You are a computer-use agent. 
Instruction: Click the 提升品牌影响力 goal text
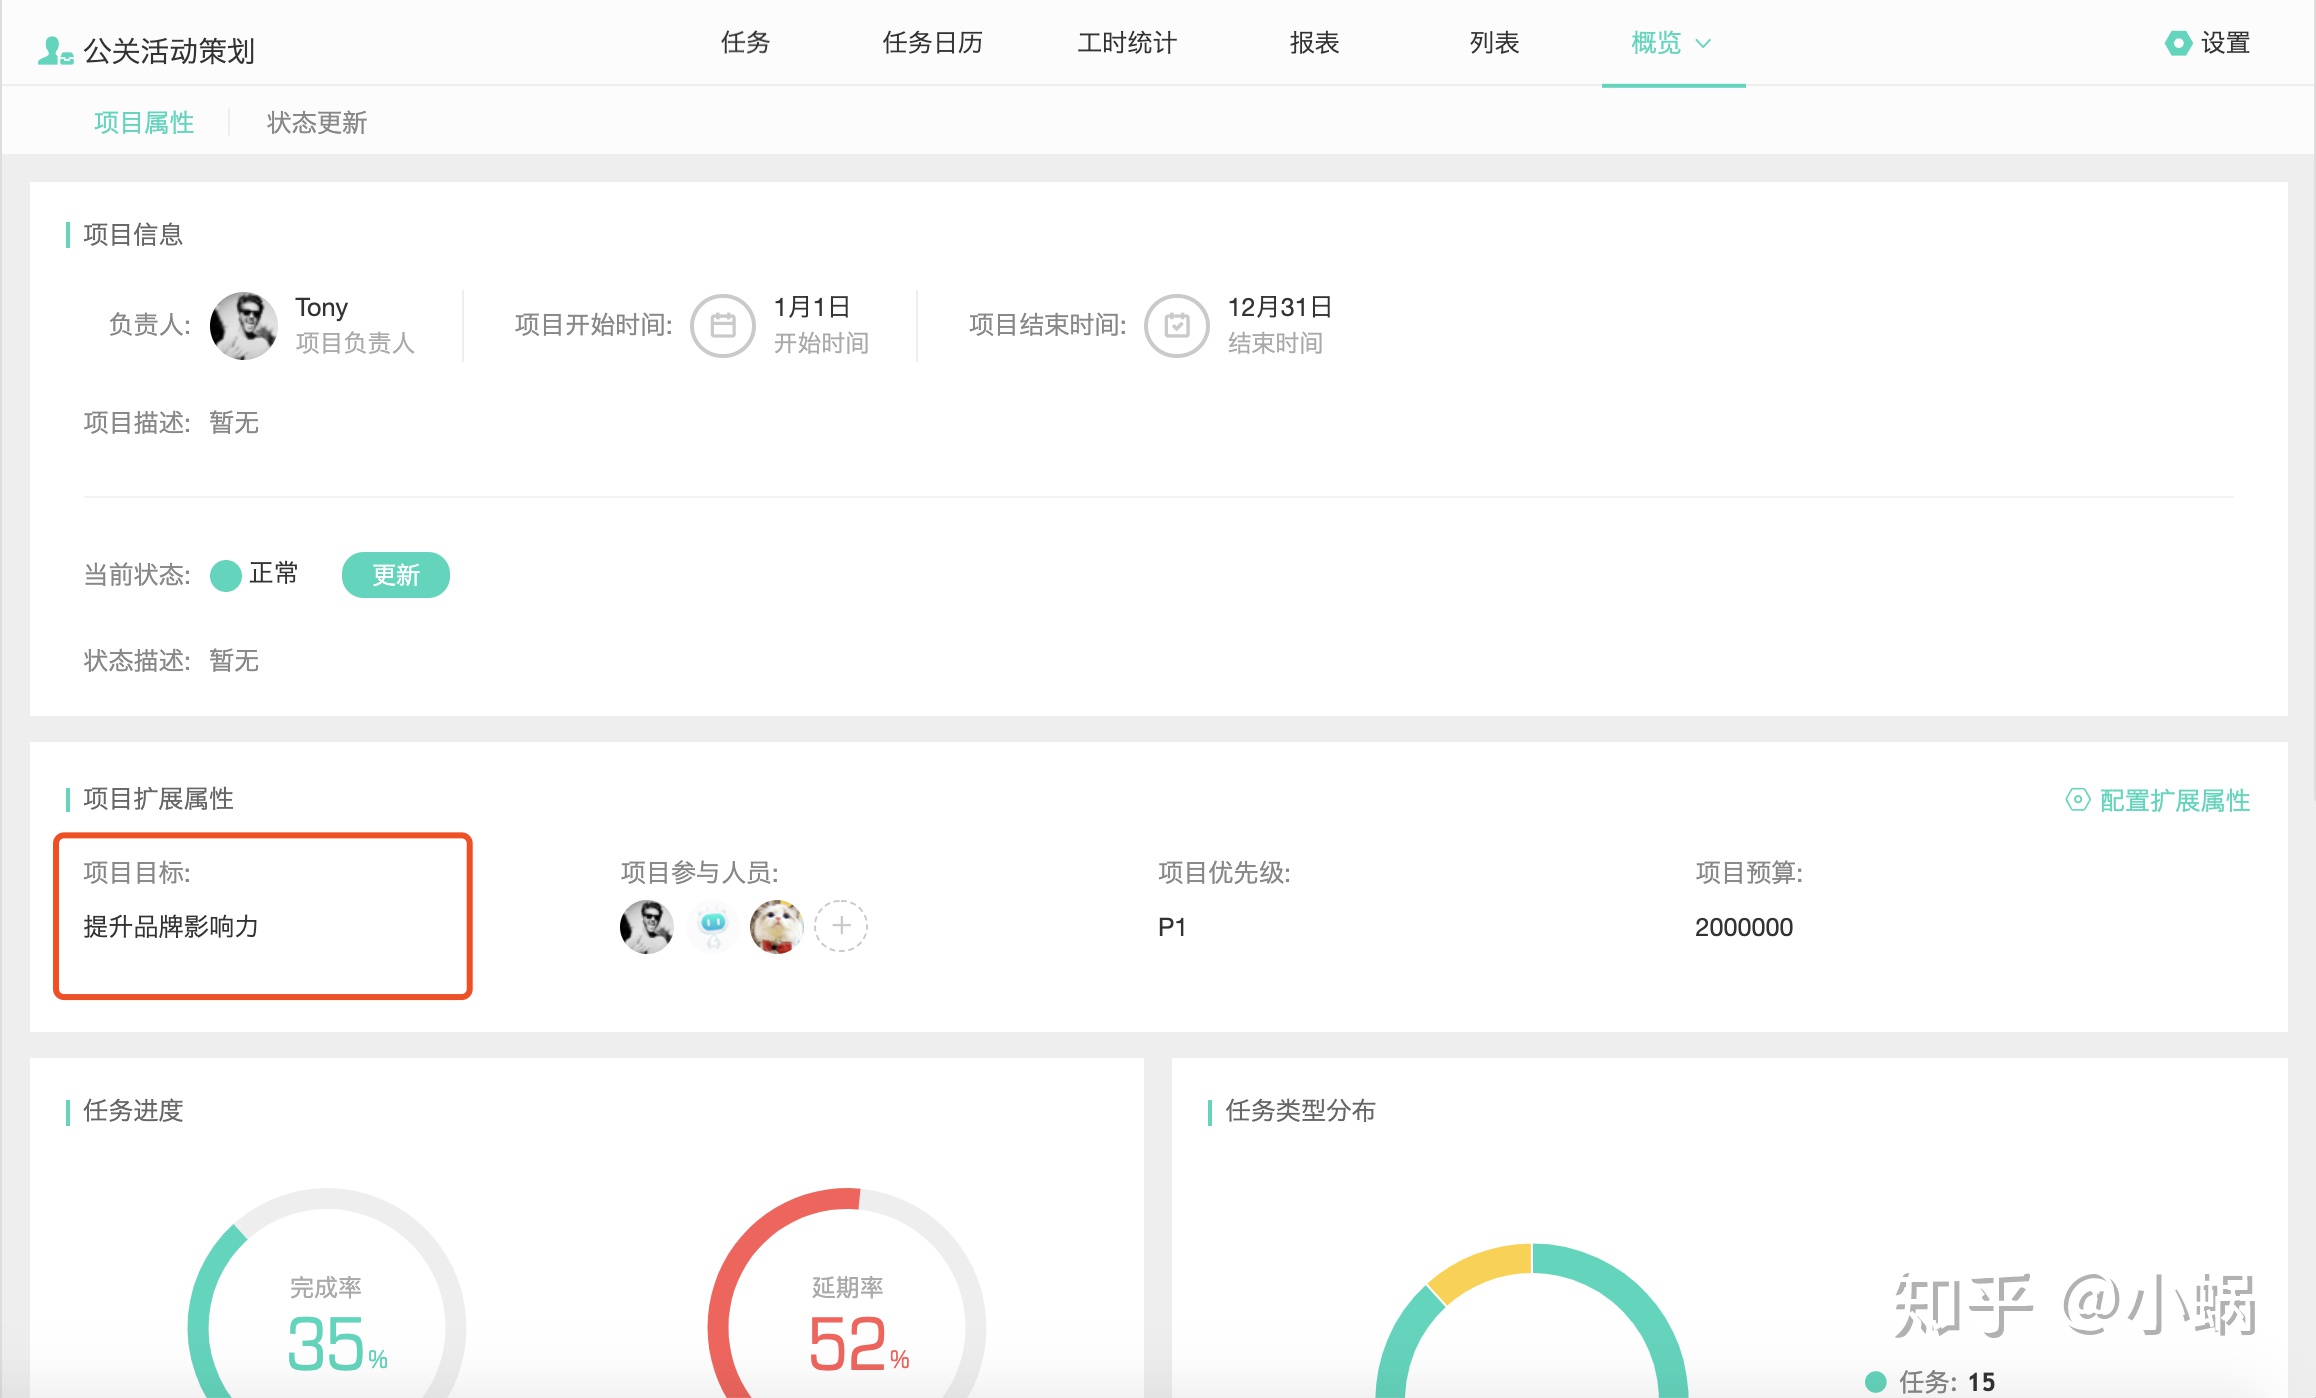click(x=171, y=927)
